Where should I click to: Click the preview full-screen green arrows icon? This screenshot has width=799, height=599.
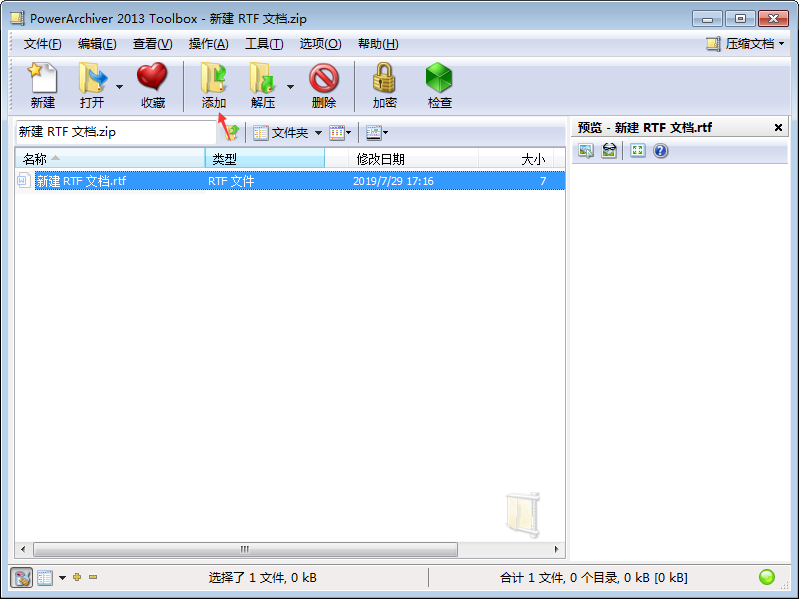pos(637,150)
